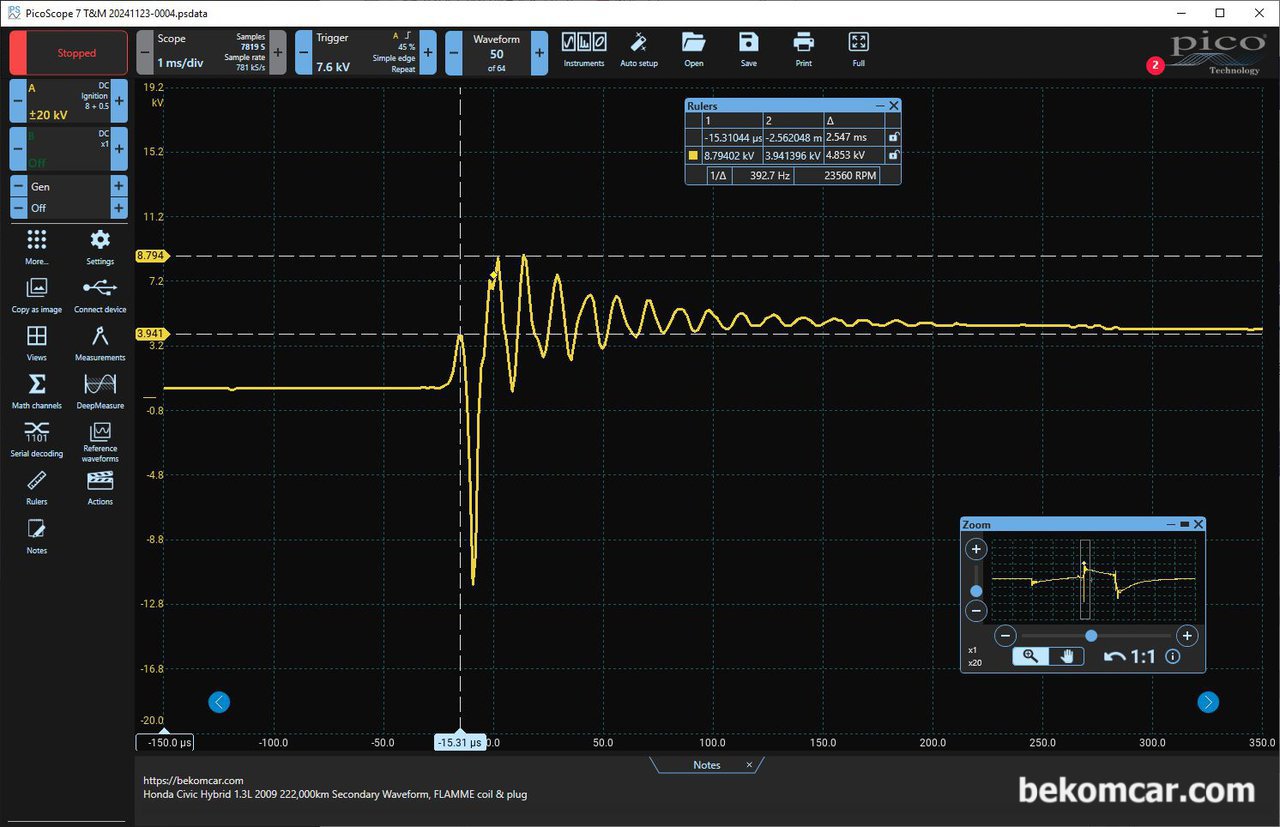Viewport: 1280px width, 827px height.
Task: Toggle the Stopped capture button
Action: tap(69, 53)
